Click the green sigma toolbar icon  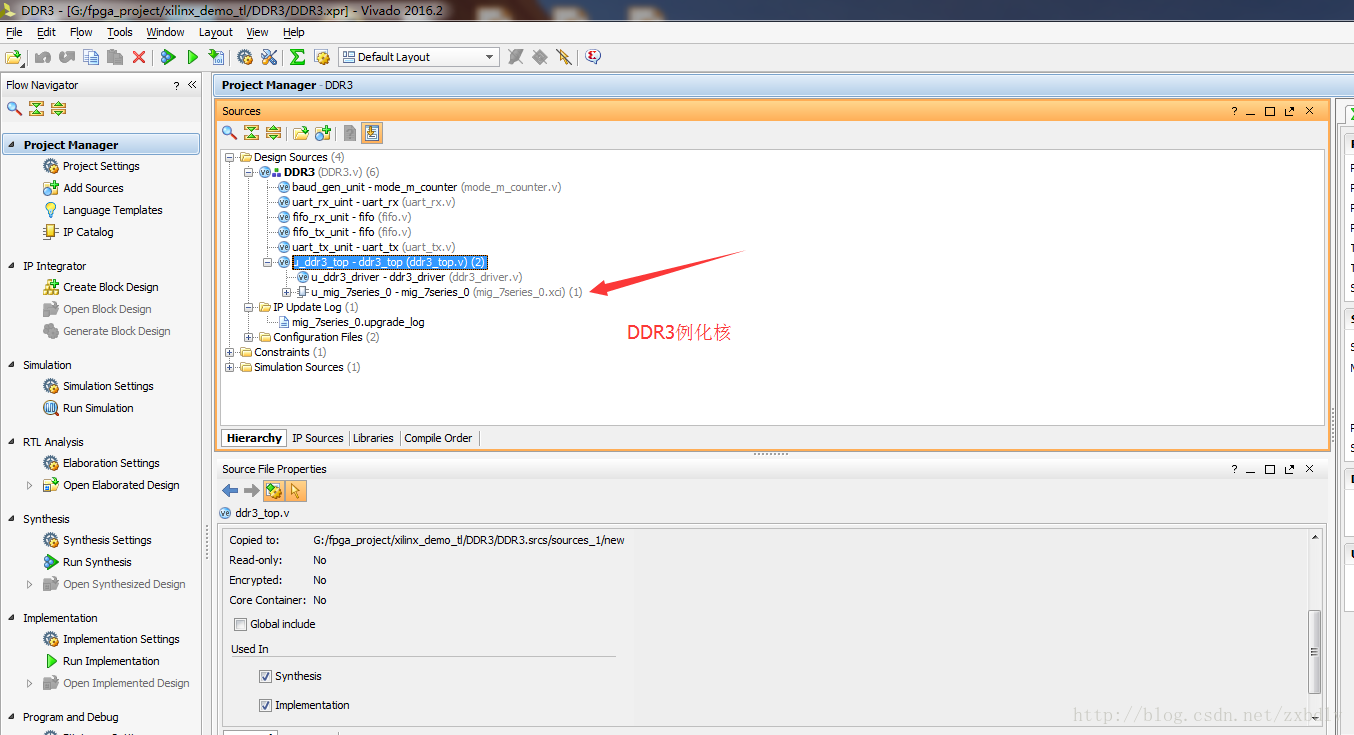(x=297, y=57)
